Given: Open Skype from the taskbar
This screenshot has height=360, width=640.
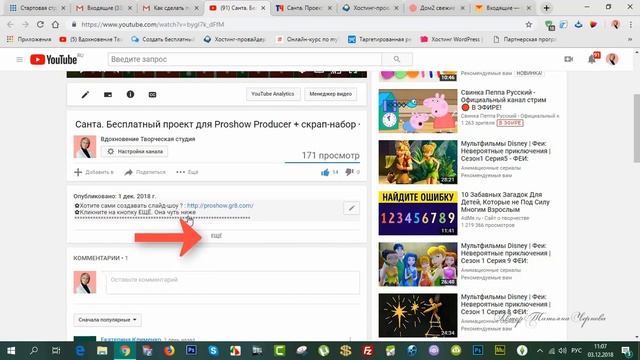Looking at the screenshot, I should pos(213,351).
